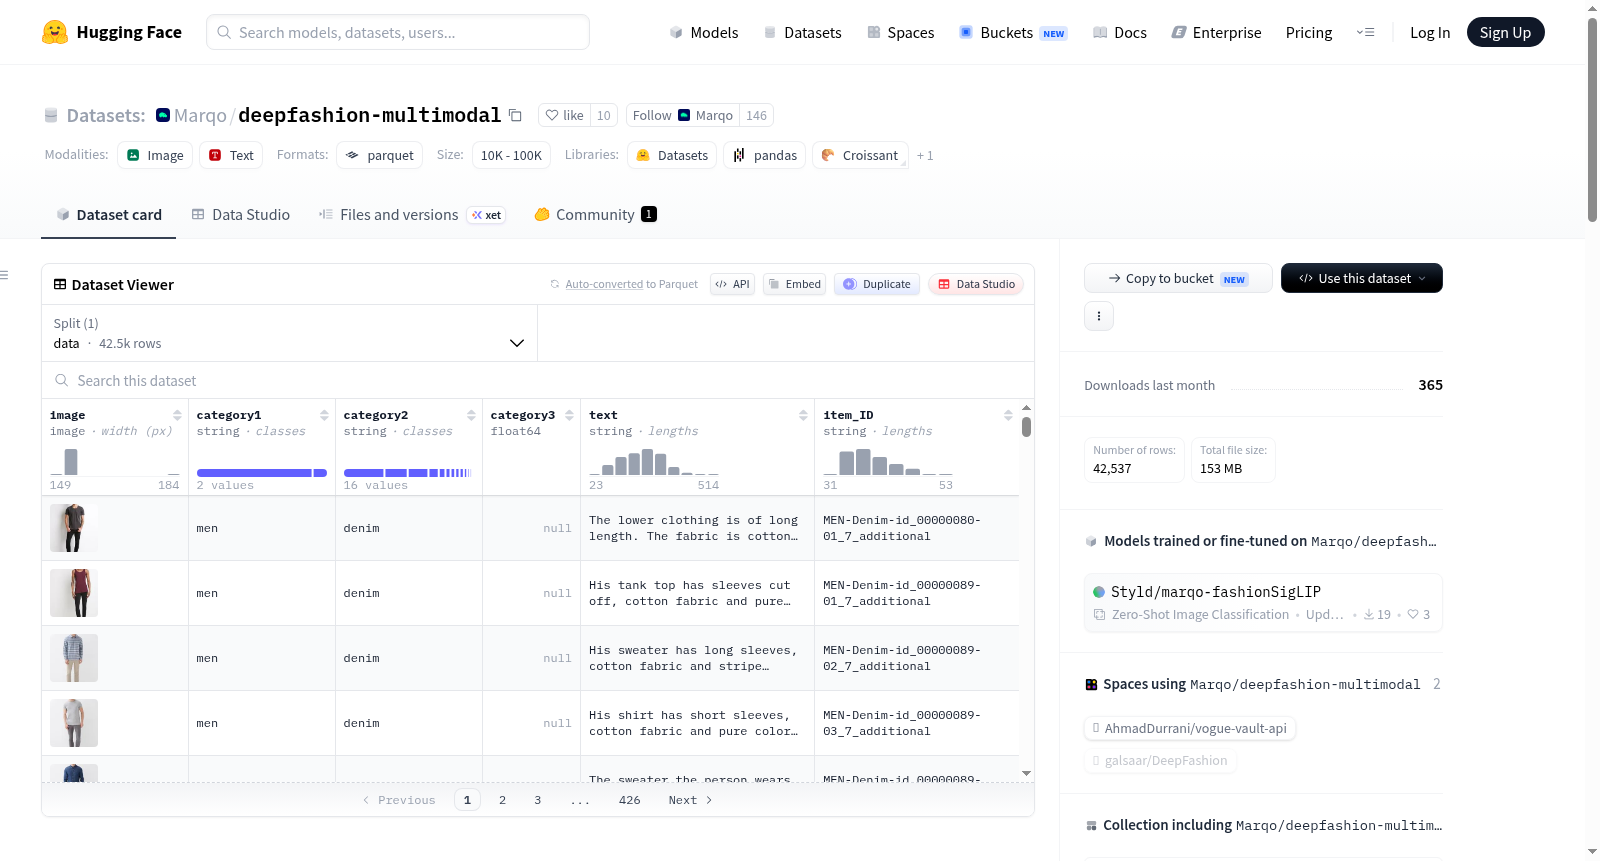The width and height of the screenshot is (1600, 861).
Task: Select the Croissant library tag
Action: (860, 155)
